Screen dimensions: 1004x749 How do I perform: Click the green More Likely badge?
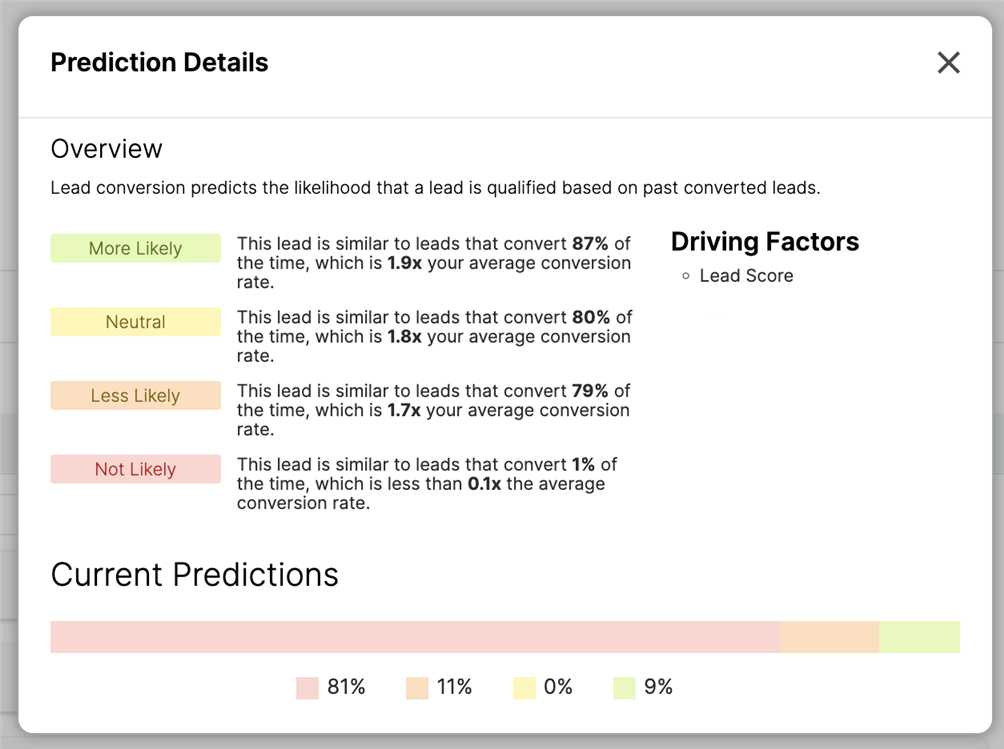point(135,249)
